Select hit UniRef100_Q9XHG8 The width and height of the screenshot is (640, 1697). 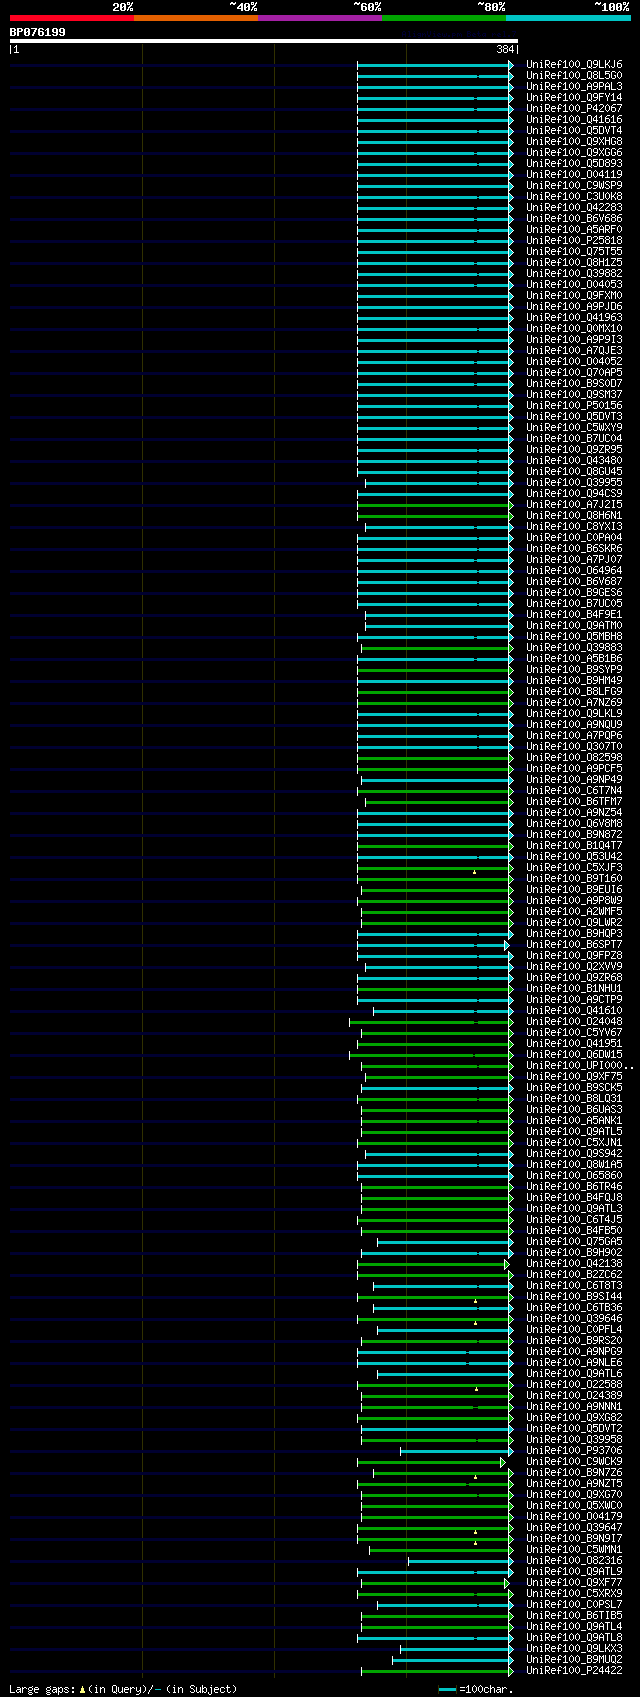574,141
